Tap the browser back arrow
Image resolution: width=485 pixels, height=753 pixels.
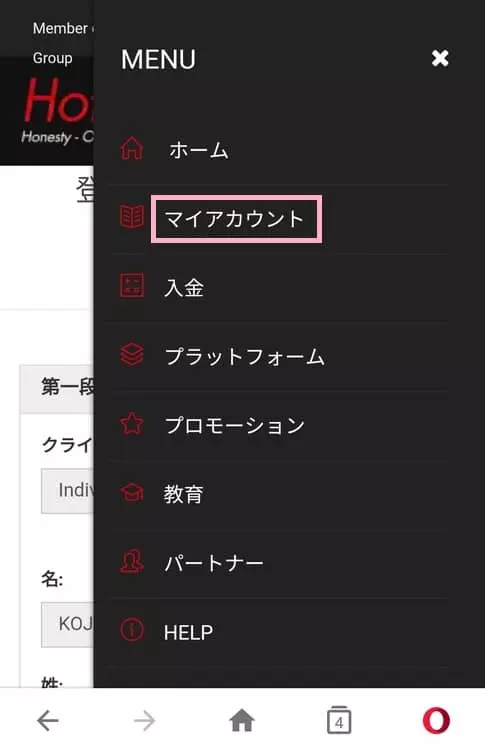[48, 720]
